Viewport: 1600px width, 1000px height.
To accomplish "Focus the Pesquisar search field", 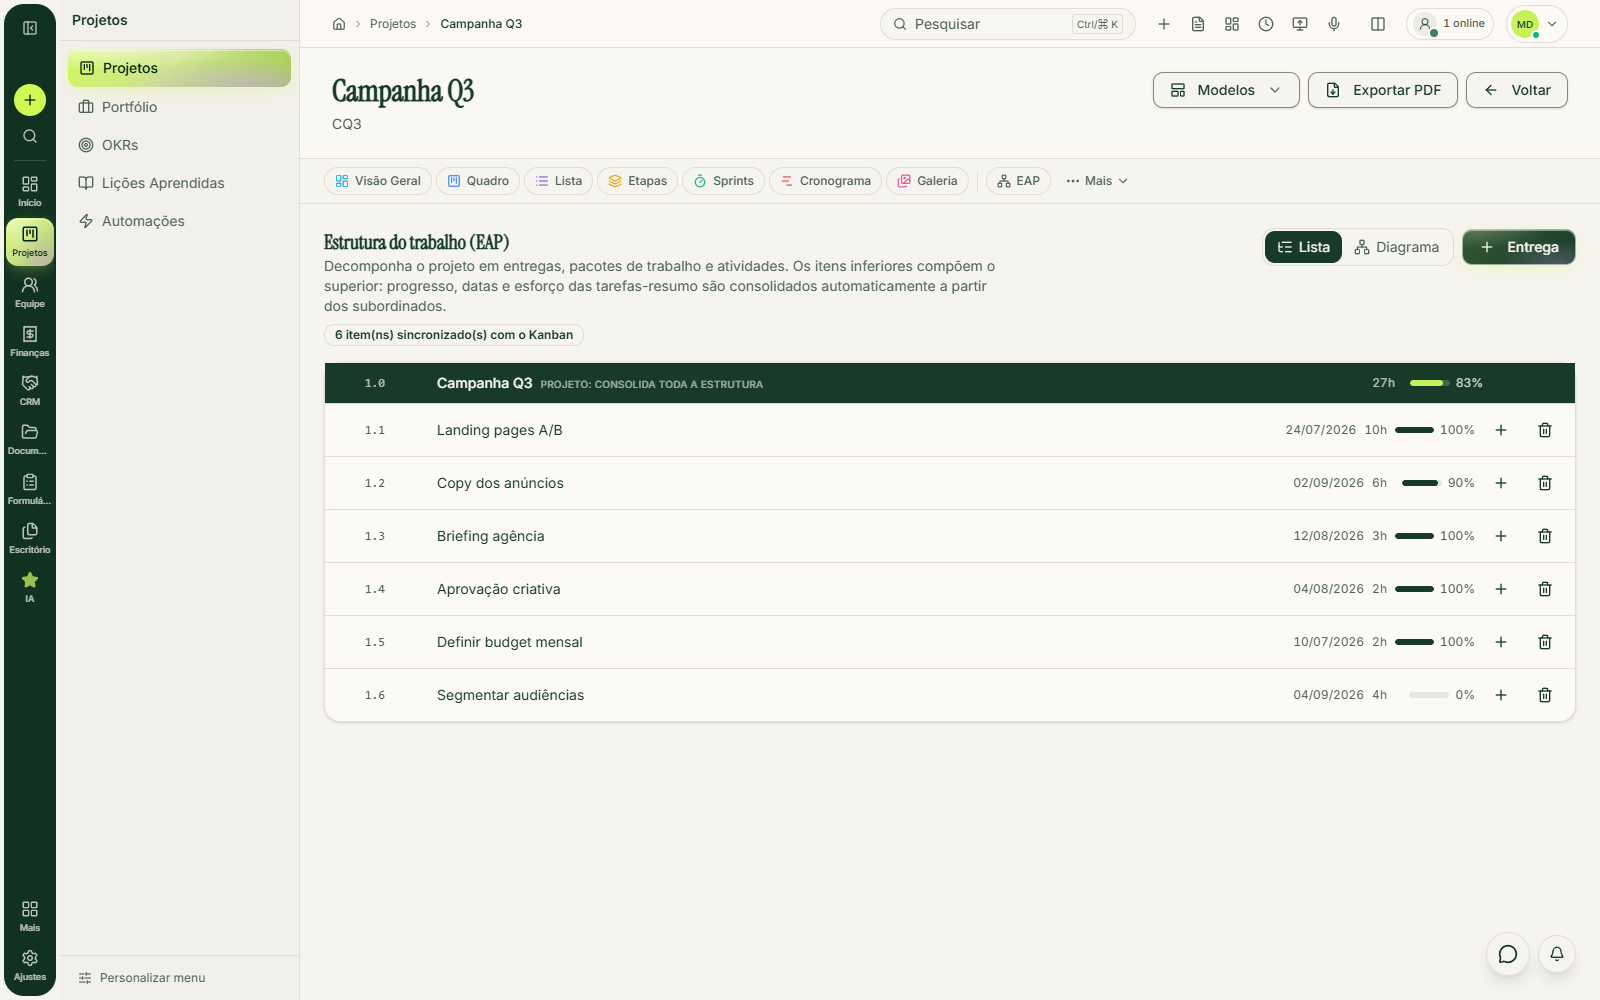I will [x=1008, y=24].
